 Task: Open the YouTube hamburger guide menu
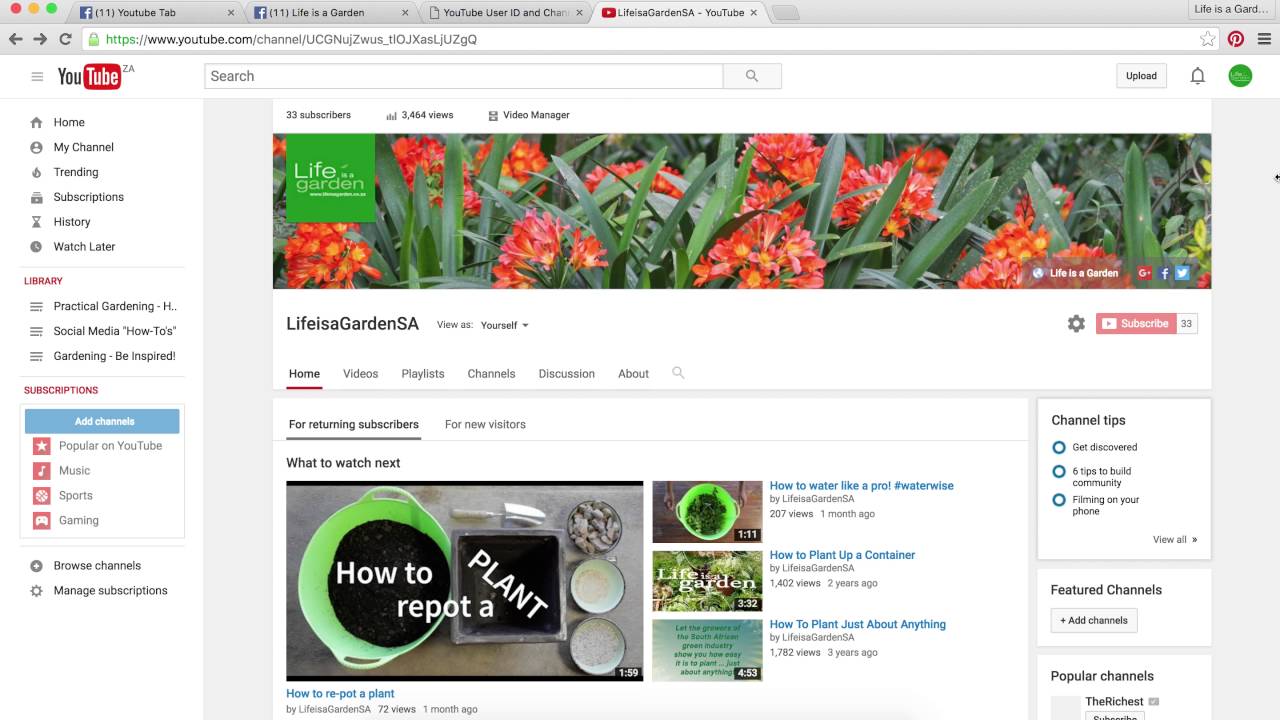pyautogui.click(x=37, y=77)
